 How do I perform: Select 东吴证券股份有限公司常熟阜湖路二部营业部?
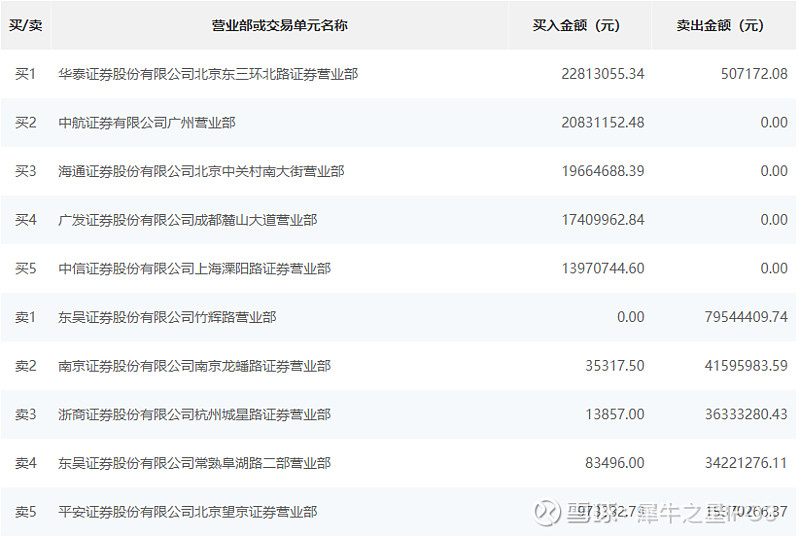(x=194, y=463)
